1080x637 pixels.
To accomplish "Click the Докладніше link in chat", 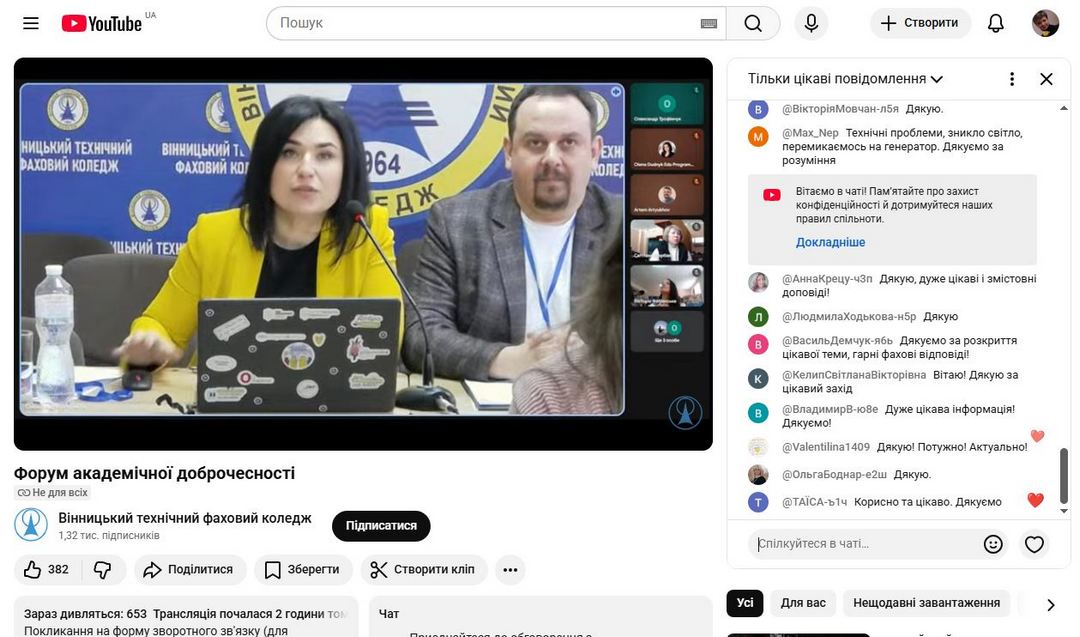I will 830,242.
